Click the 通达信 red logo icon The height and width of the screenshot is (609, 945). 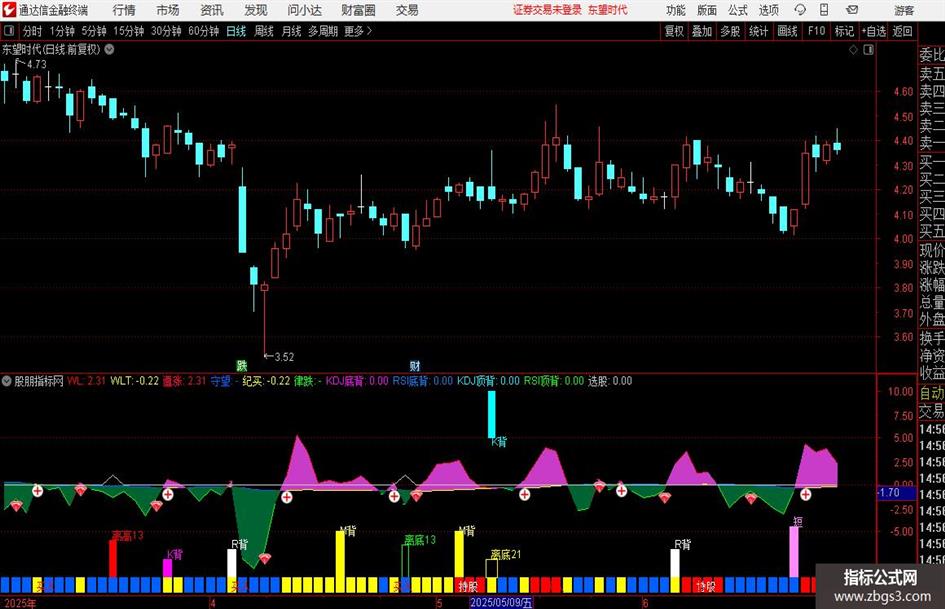coord(8,10)
